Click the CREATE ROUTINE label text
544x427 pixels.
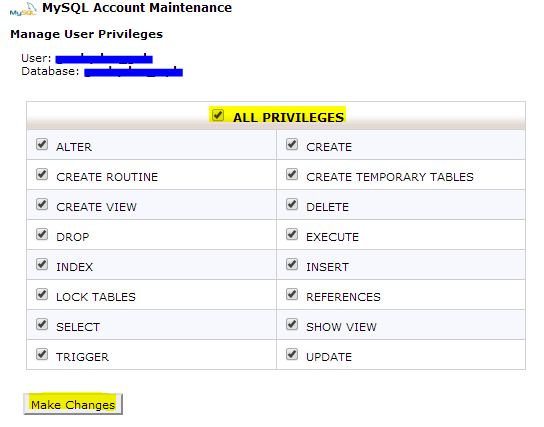pos(107,177)
